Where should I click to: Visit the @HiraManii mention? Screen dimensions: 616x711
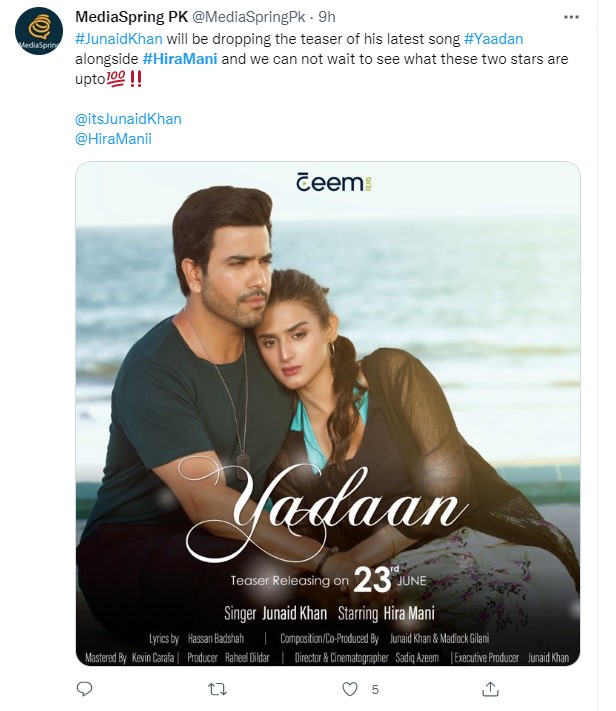(x=113, y=139)
